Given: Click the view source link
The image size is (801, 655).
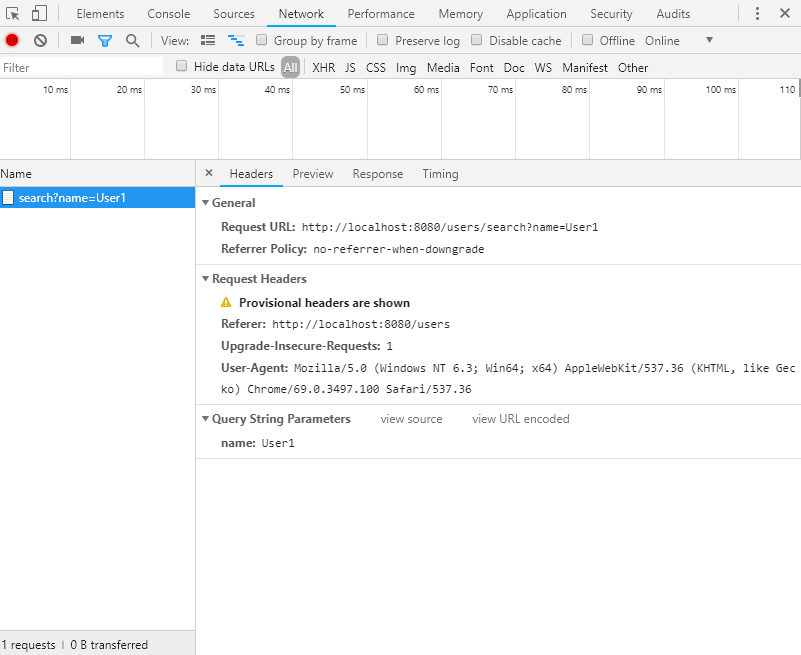Looking at the screenshot, I should 411,419.
